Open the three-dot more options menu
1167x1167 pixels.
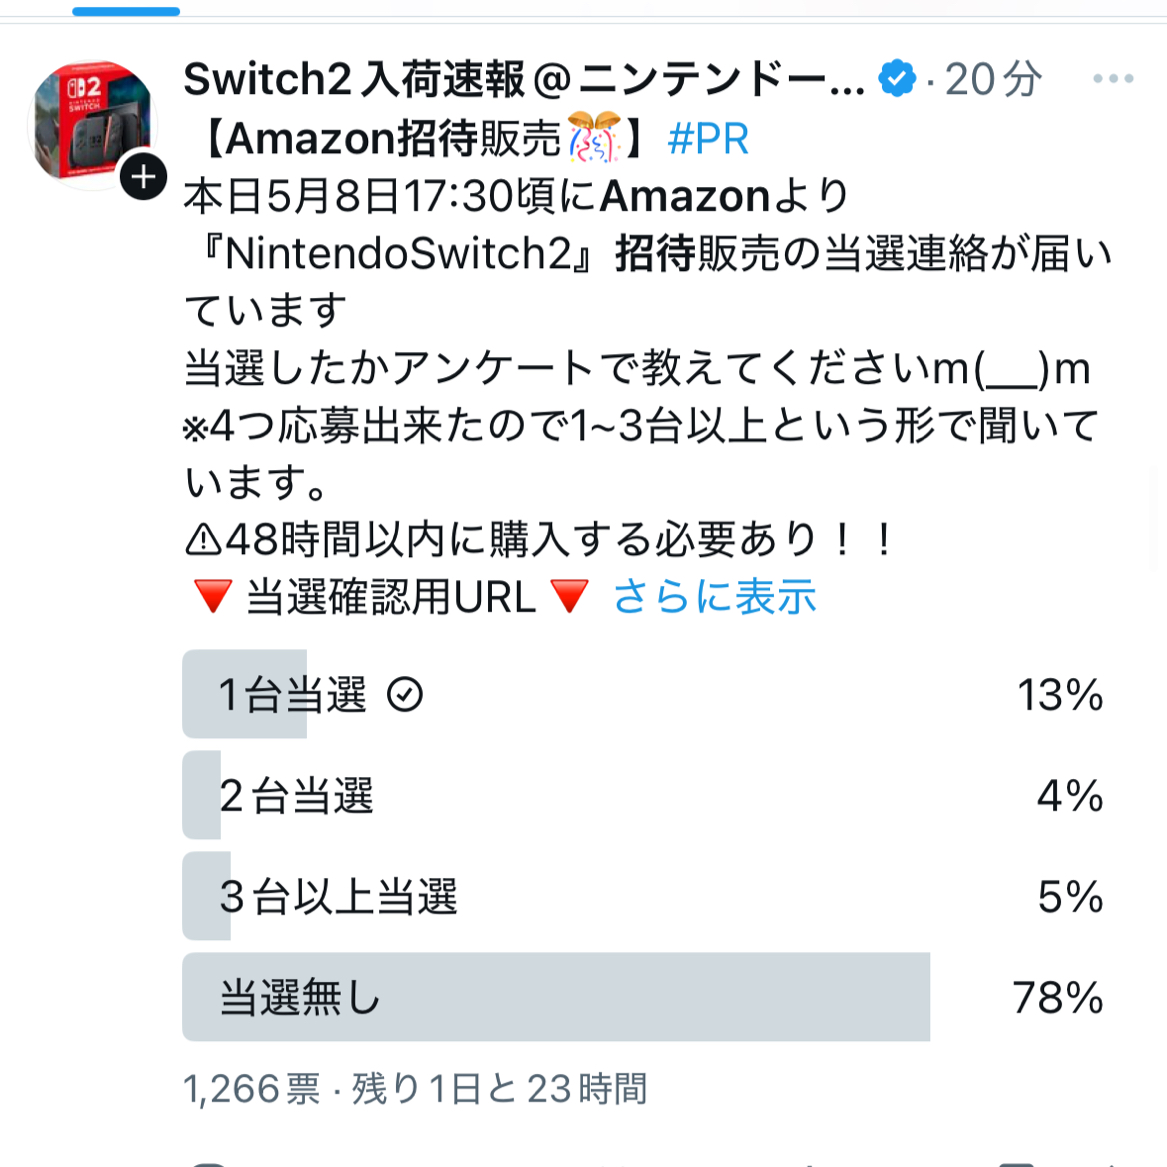(1113, 78)
